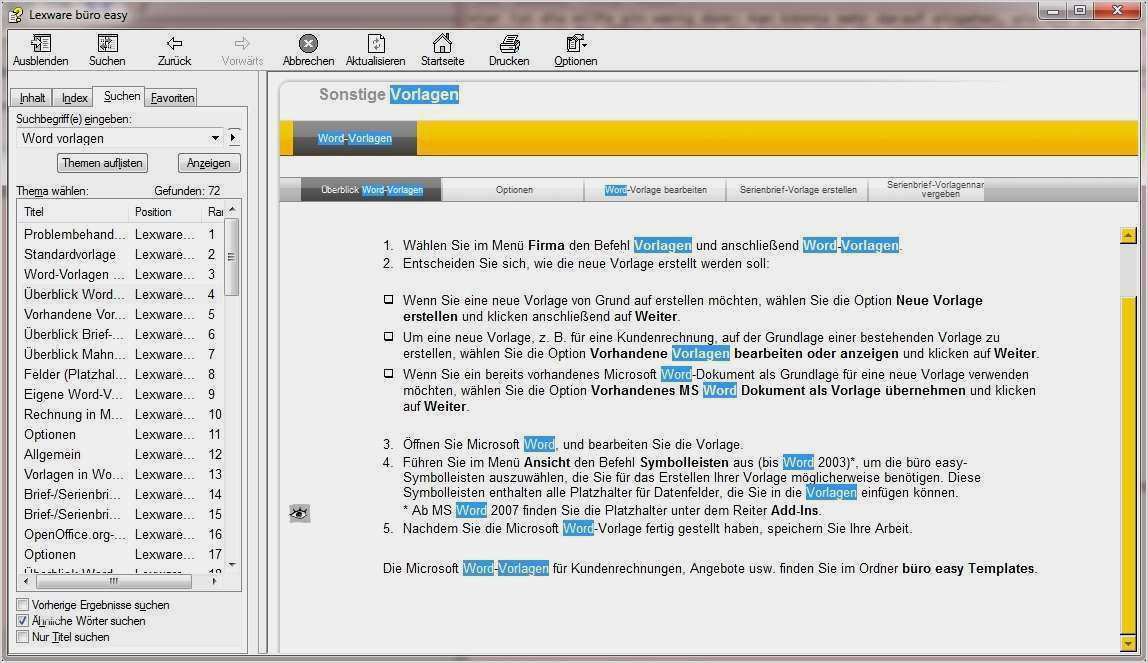Select the Suchen tab
Viewport: 1148px width, 663px height.
[122, 96]
